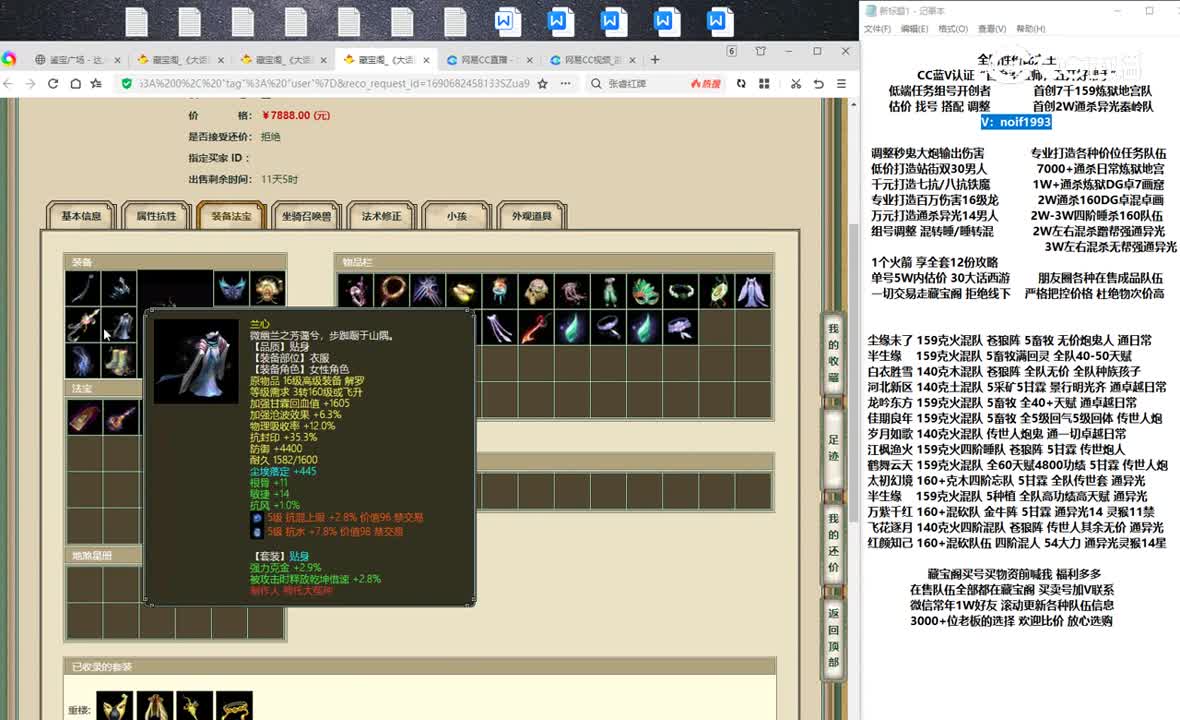Click the green round amulet inventory item
This screenshot has height=720, width=1180.
[716, 291]
